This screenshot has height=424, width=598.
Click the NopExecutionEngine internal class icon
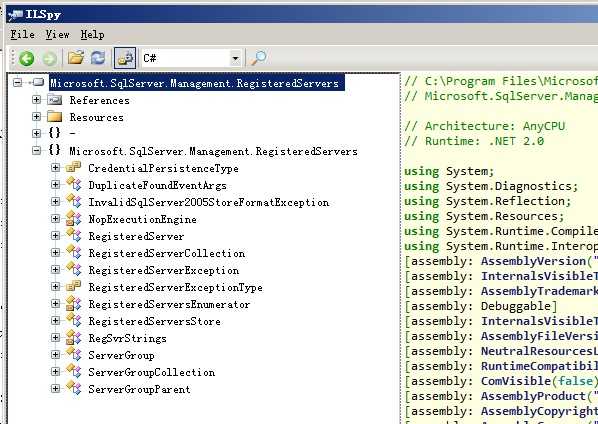click(73, 218)
